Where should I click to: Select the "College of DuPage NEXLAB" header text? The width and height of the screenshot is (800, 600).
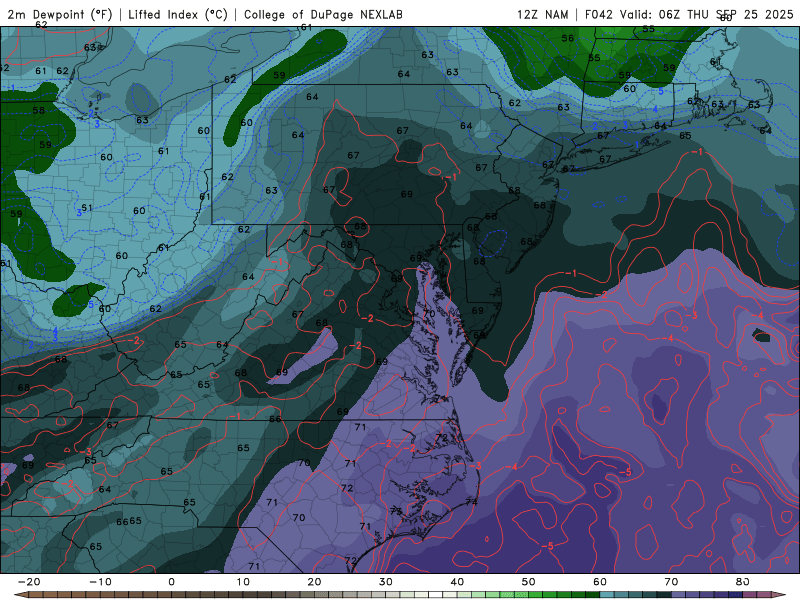pos(323,14)
